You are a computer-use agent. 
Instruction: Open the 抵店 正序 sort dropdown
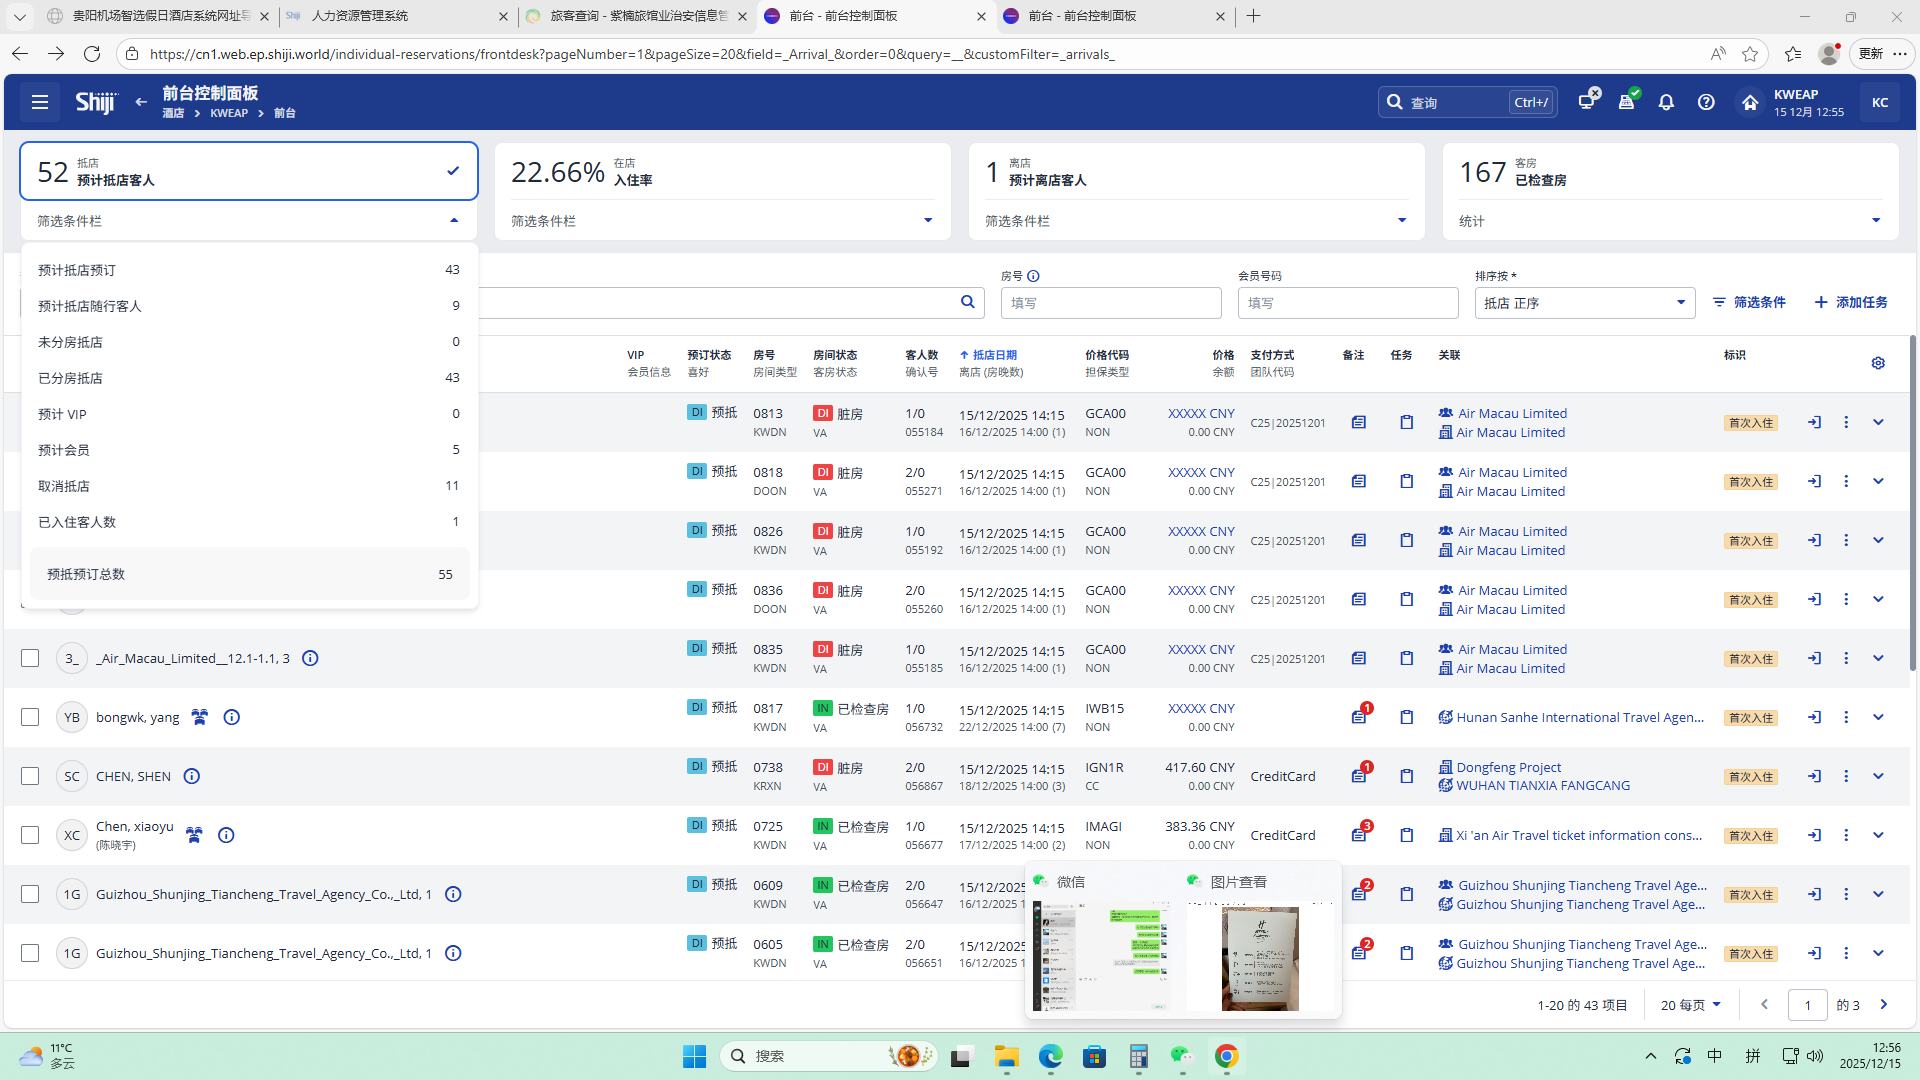[1584, 303]
